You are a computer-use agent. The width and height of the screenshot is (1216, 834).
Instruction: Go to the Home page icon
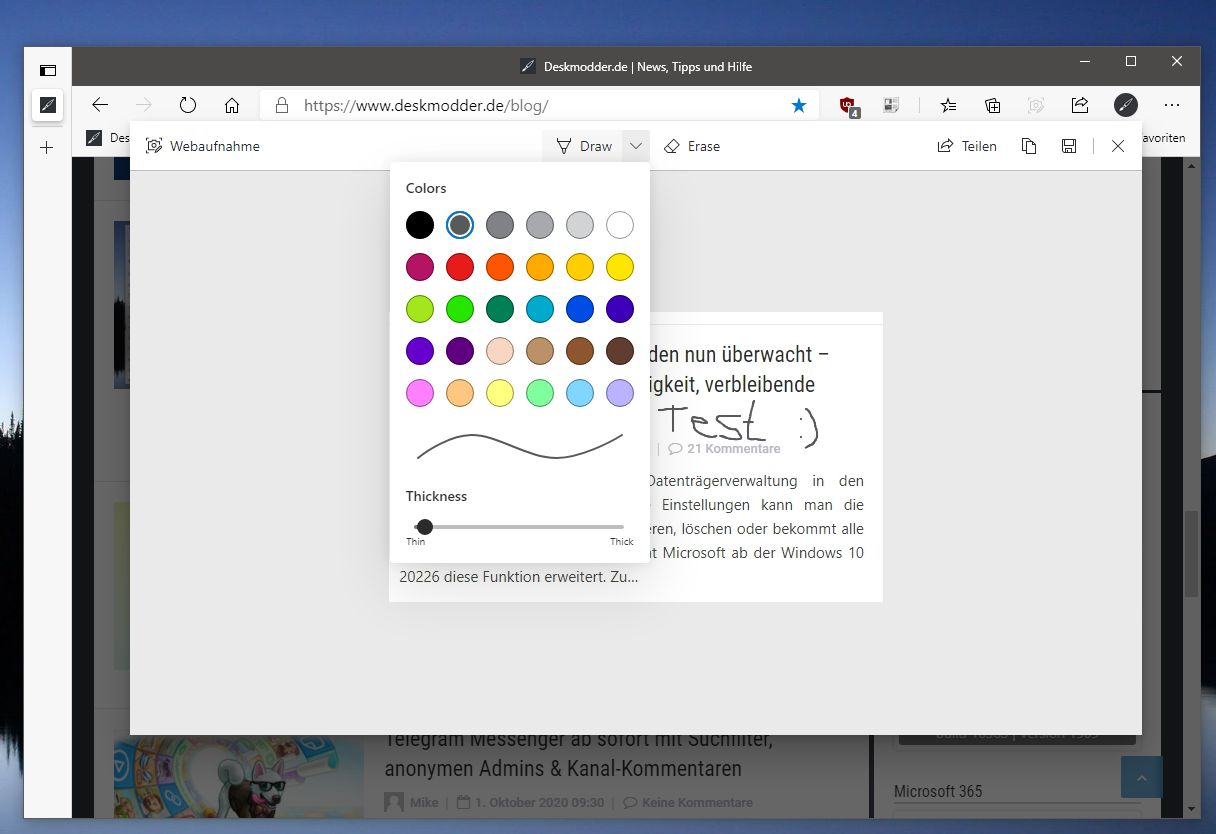(x=232, y=105)
